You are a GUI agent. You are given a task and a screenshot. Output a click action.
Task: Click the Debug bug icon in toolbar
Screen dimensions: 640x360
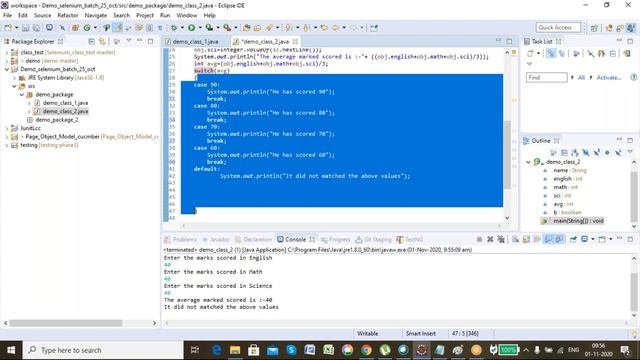(174, 28)
